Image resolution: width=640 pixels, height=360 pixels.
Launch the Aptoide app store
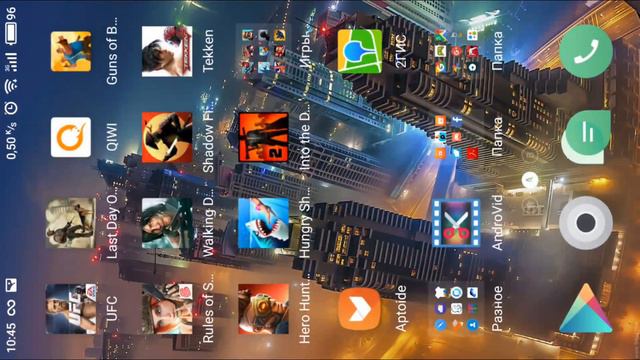(x=360, y=309)
